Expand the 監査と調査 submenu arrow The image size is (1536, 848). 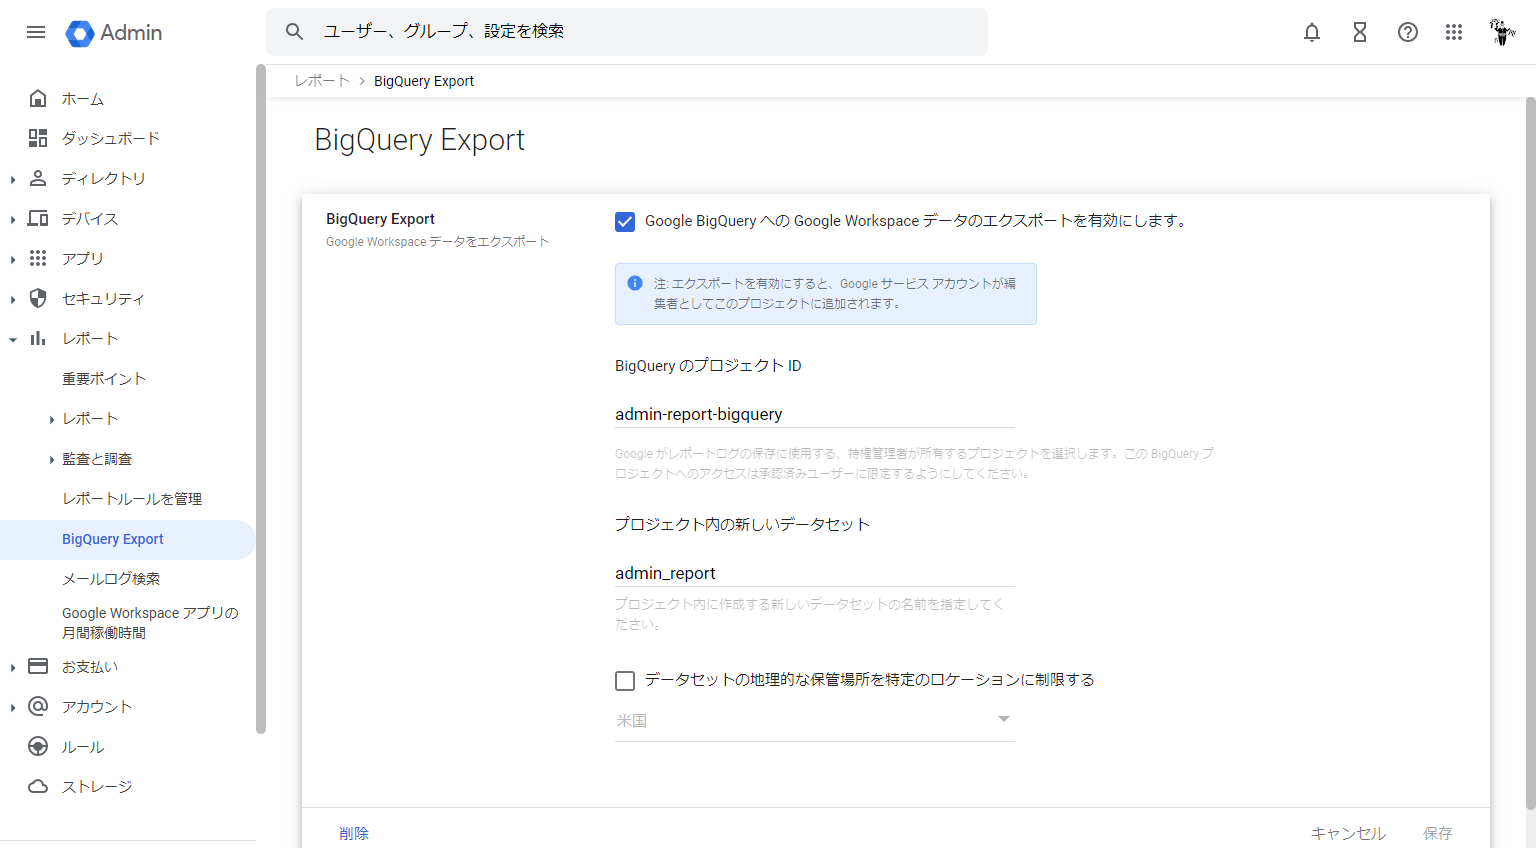52,460
